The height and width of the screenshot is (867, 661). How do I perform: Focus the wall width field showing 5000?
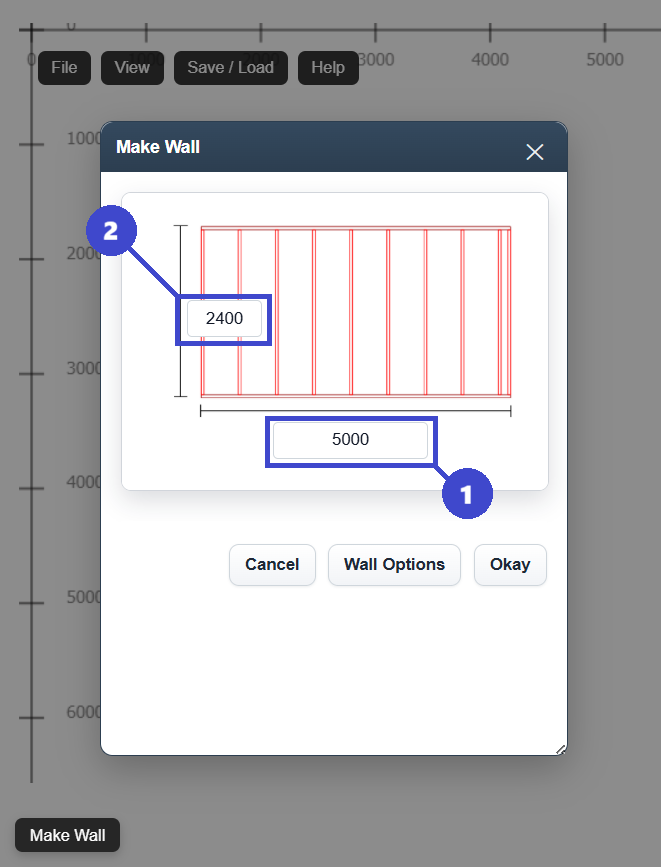click(350, 440)
